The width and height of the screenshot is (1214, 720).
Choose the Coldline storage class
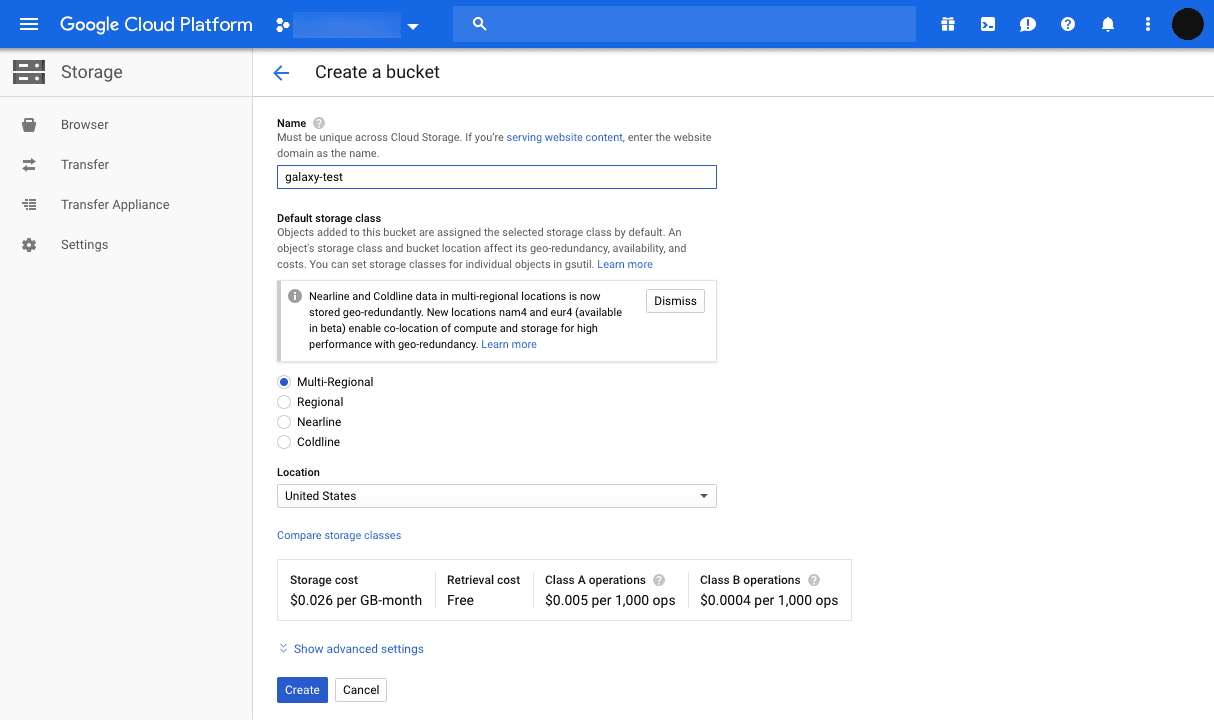(x=284, y=442)
